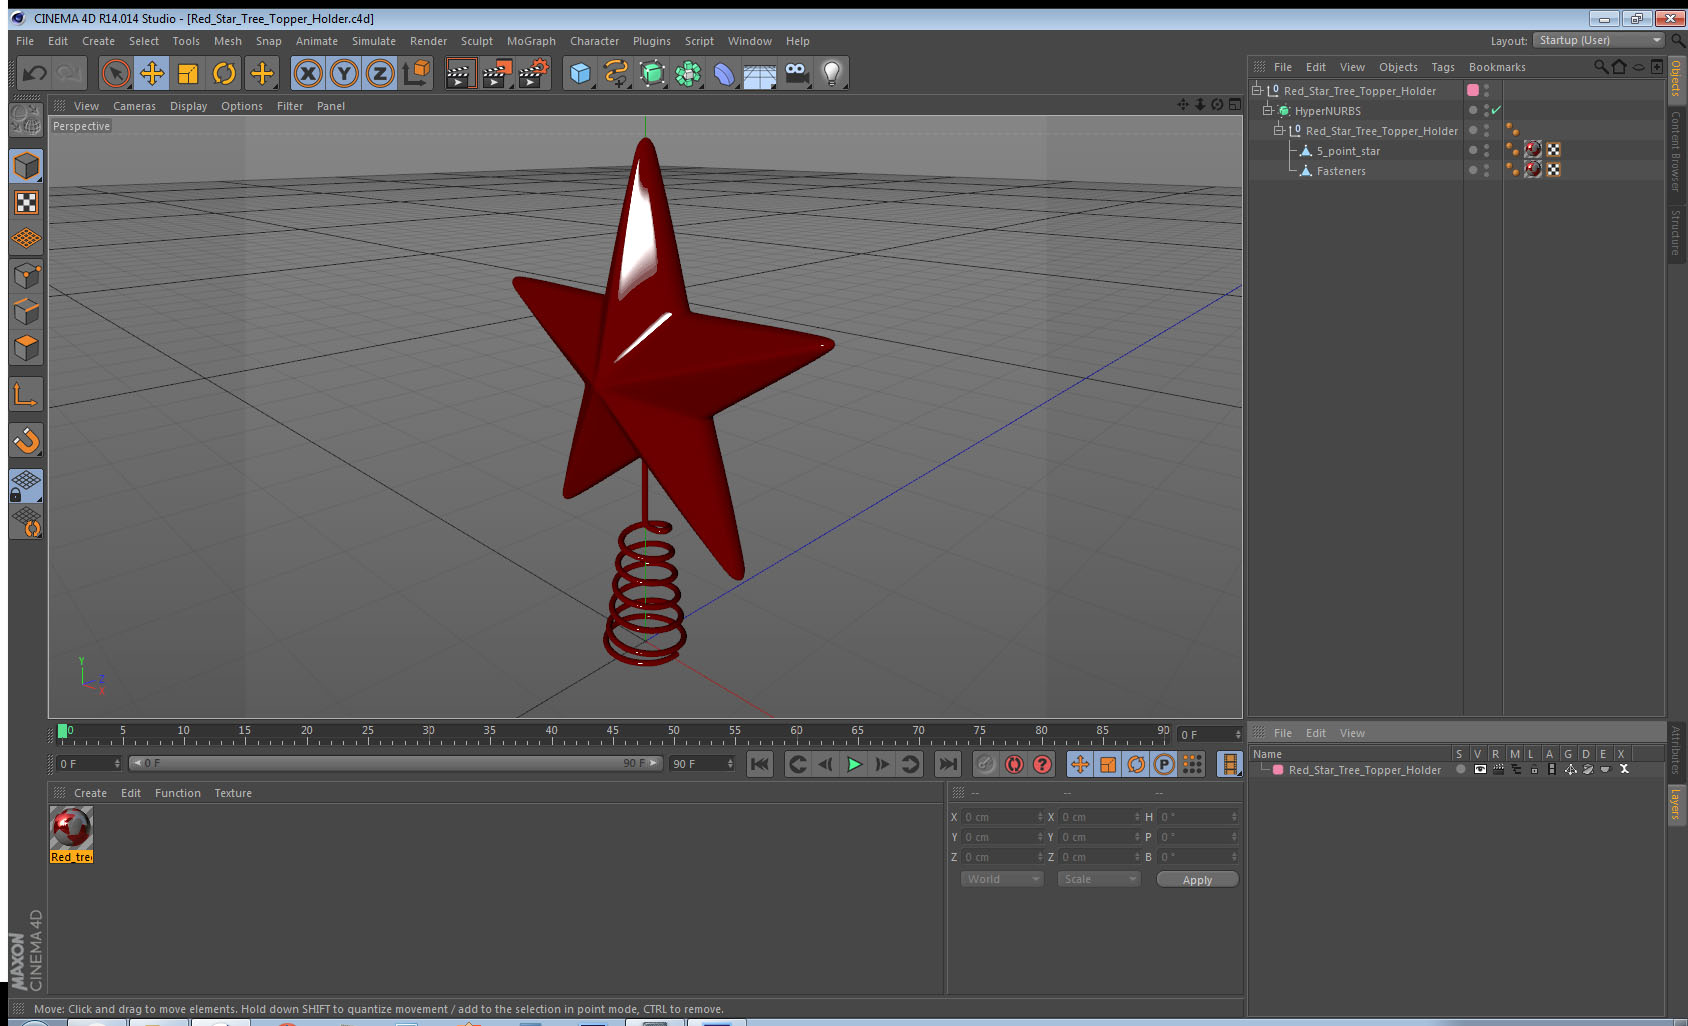Toggle Z axis lock
Viewport: 1688px width, 1026px height.
(380, 73)
